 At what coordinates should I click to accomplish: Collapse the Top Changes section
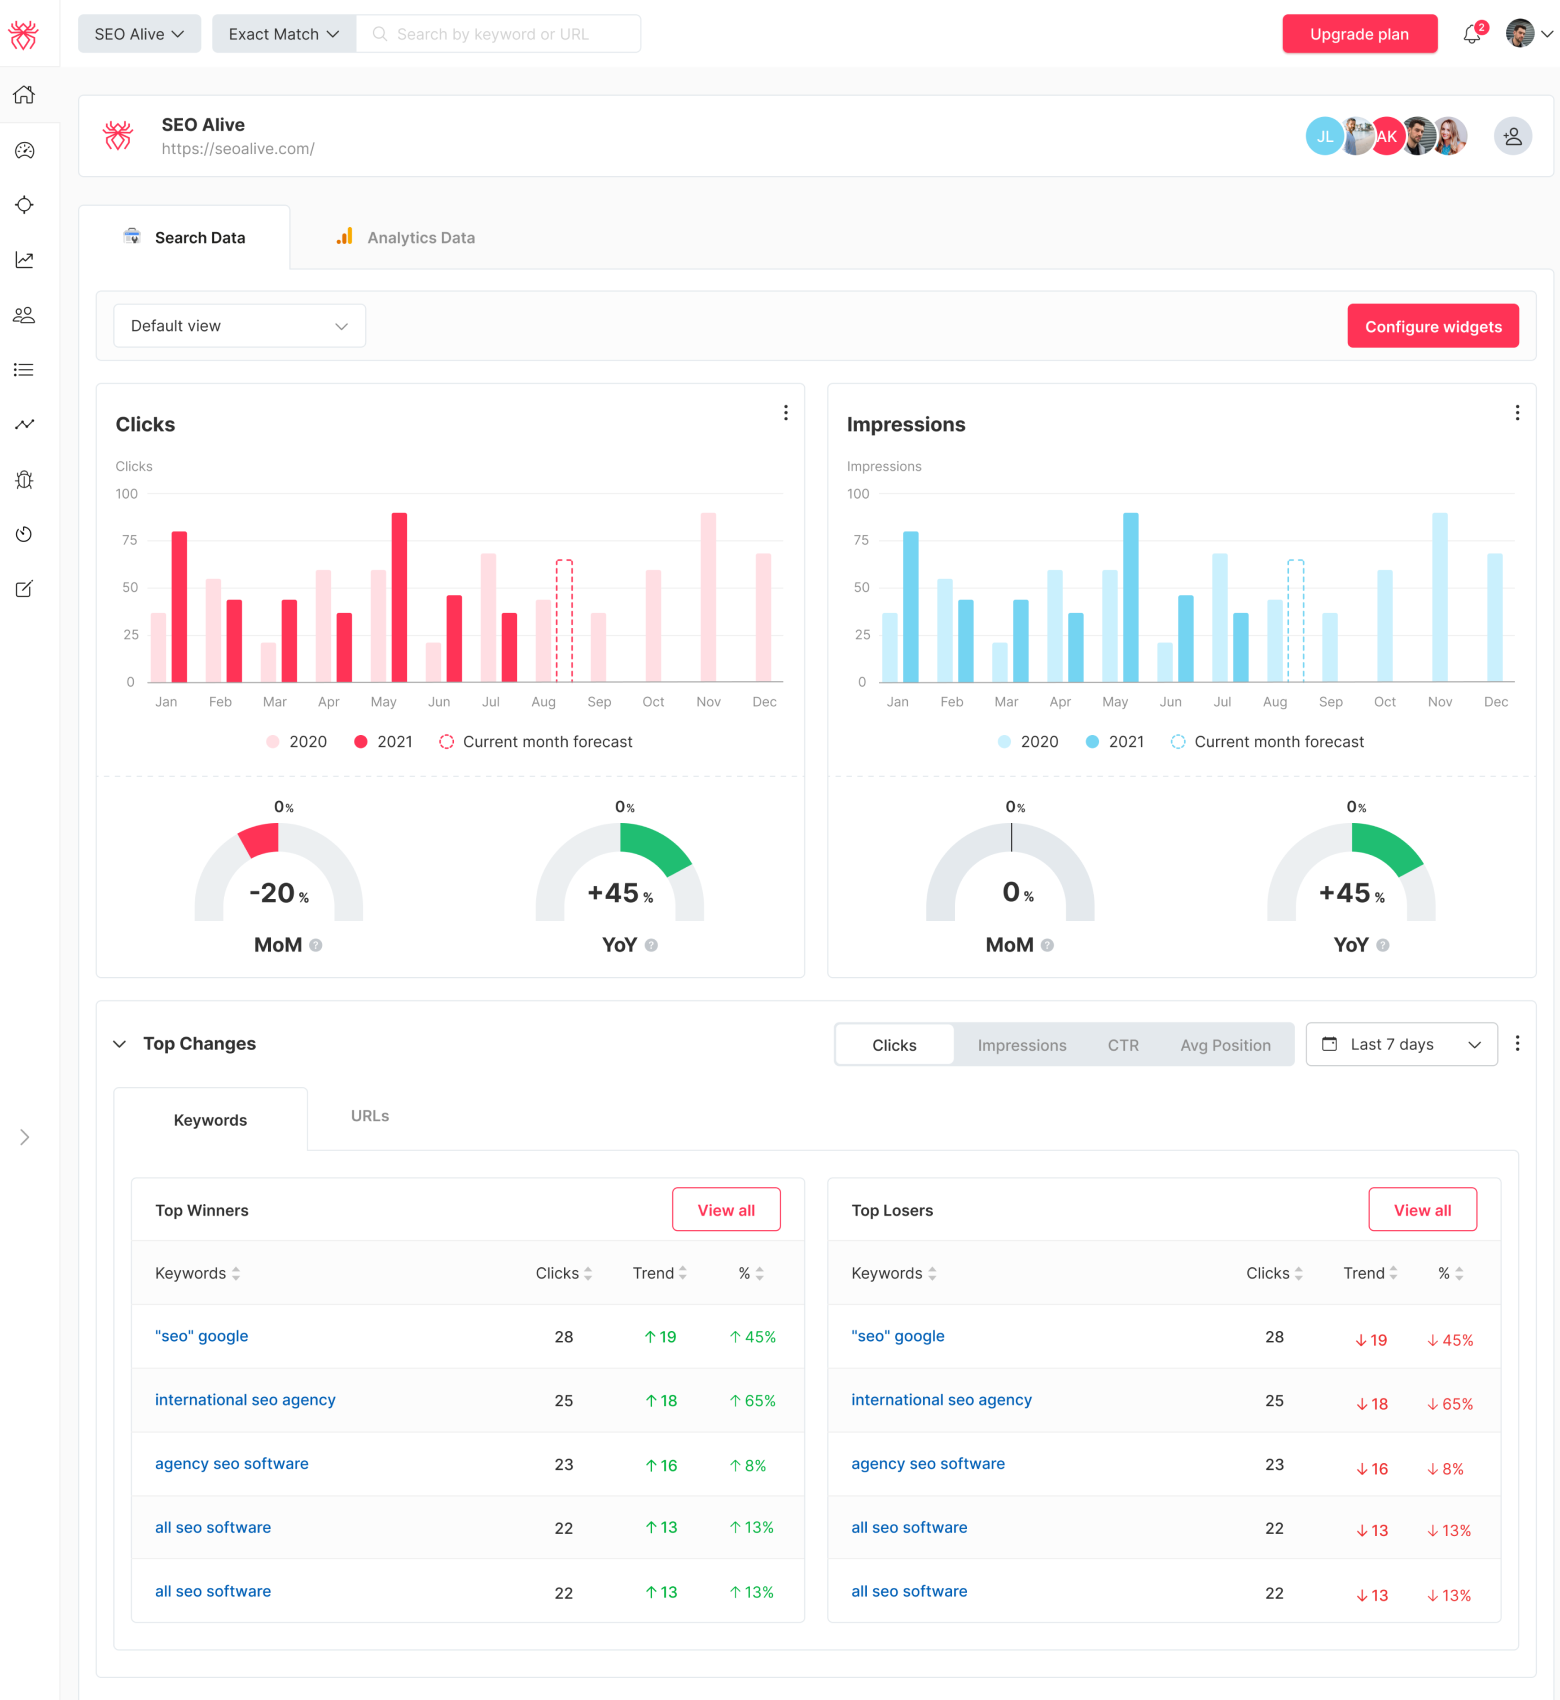[x=120, y=1044]
